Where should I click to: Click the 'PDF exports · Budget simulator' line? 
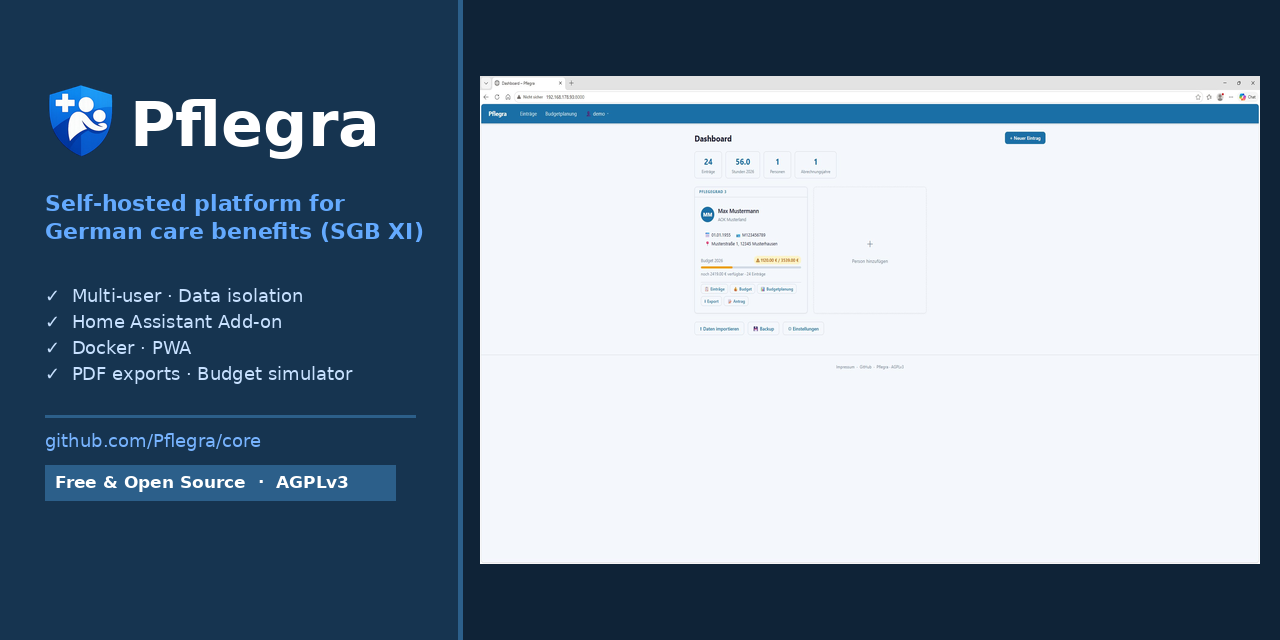[x=212, y=374]
